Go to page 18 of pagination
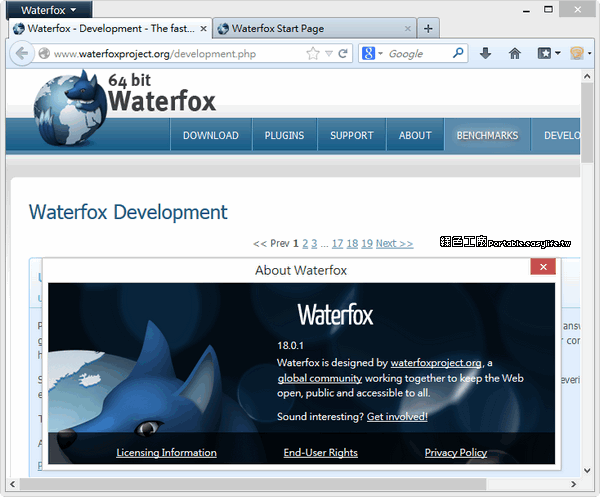The height and width of the screenshot is (497, 600). point(352,244)
